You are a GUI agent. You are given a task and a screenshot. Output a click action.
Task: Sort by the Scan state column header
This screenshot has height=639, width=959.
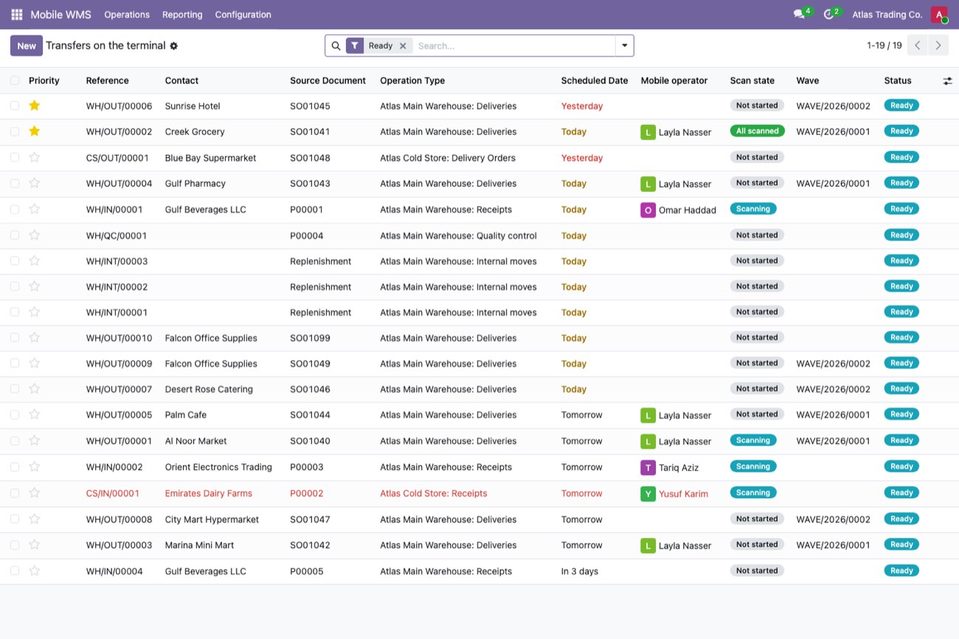click(x=752, y=81)
